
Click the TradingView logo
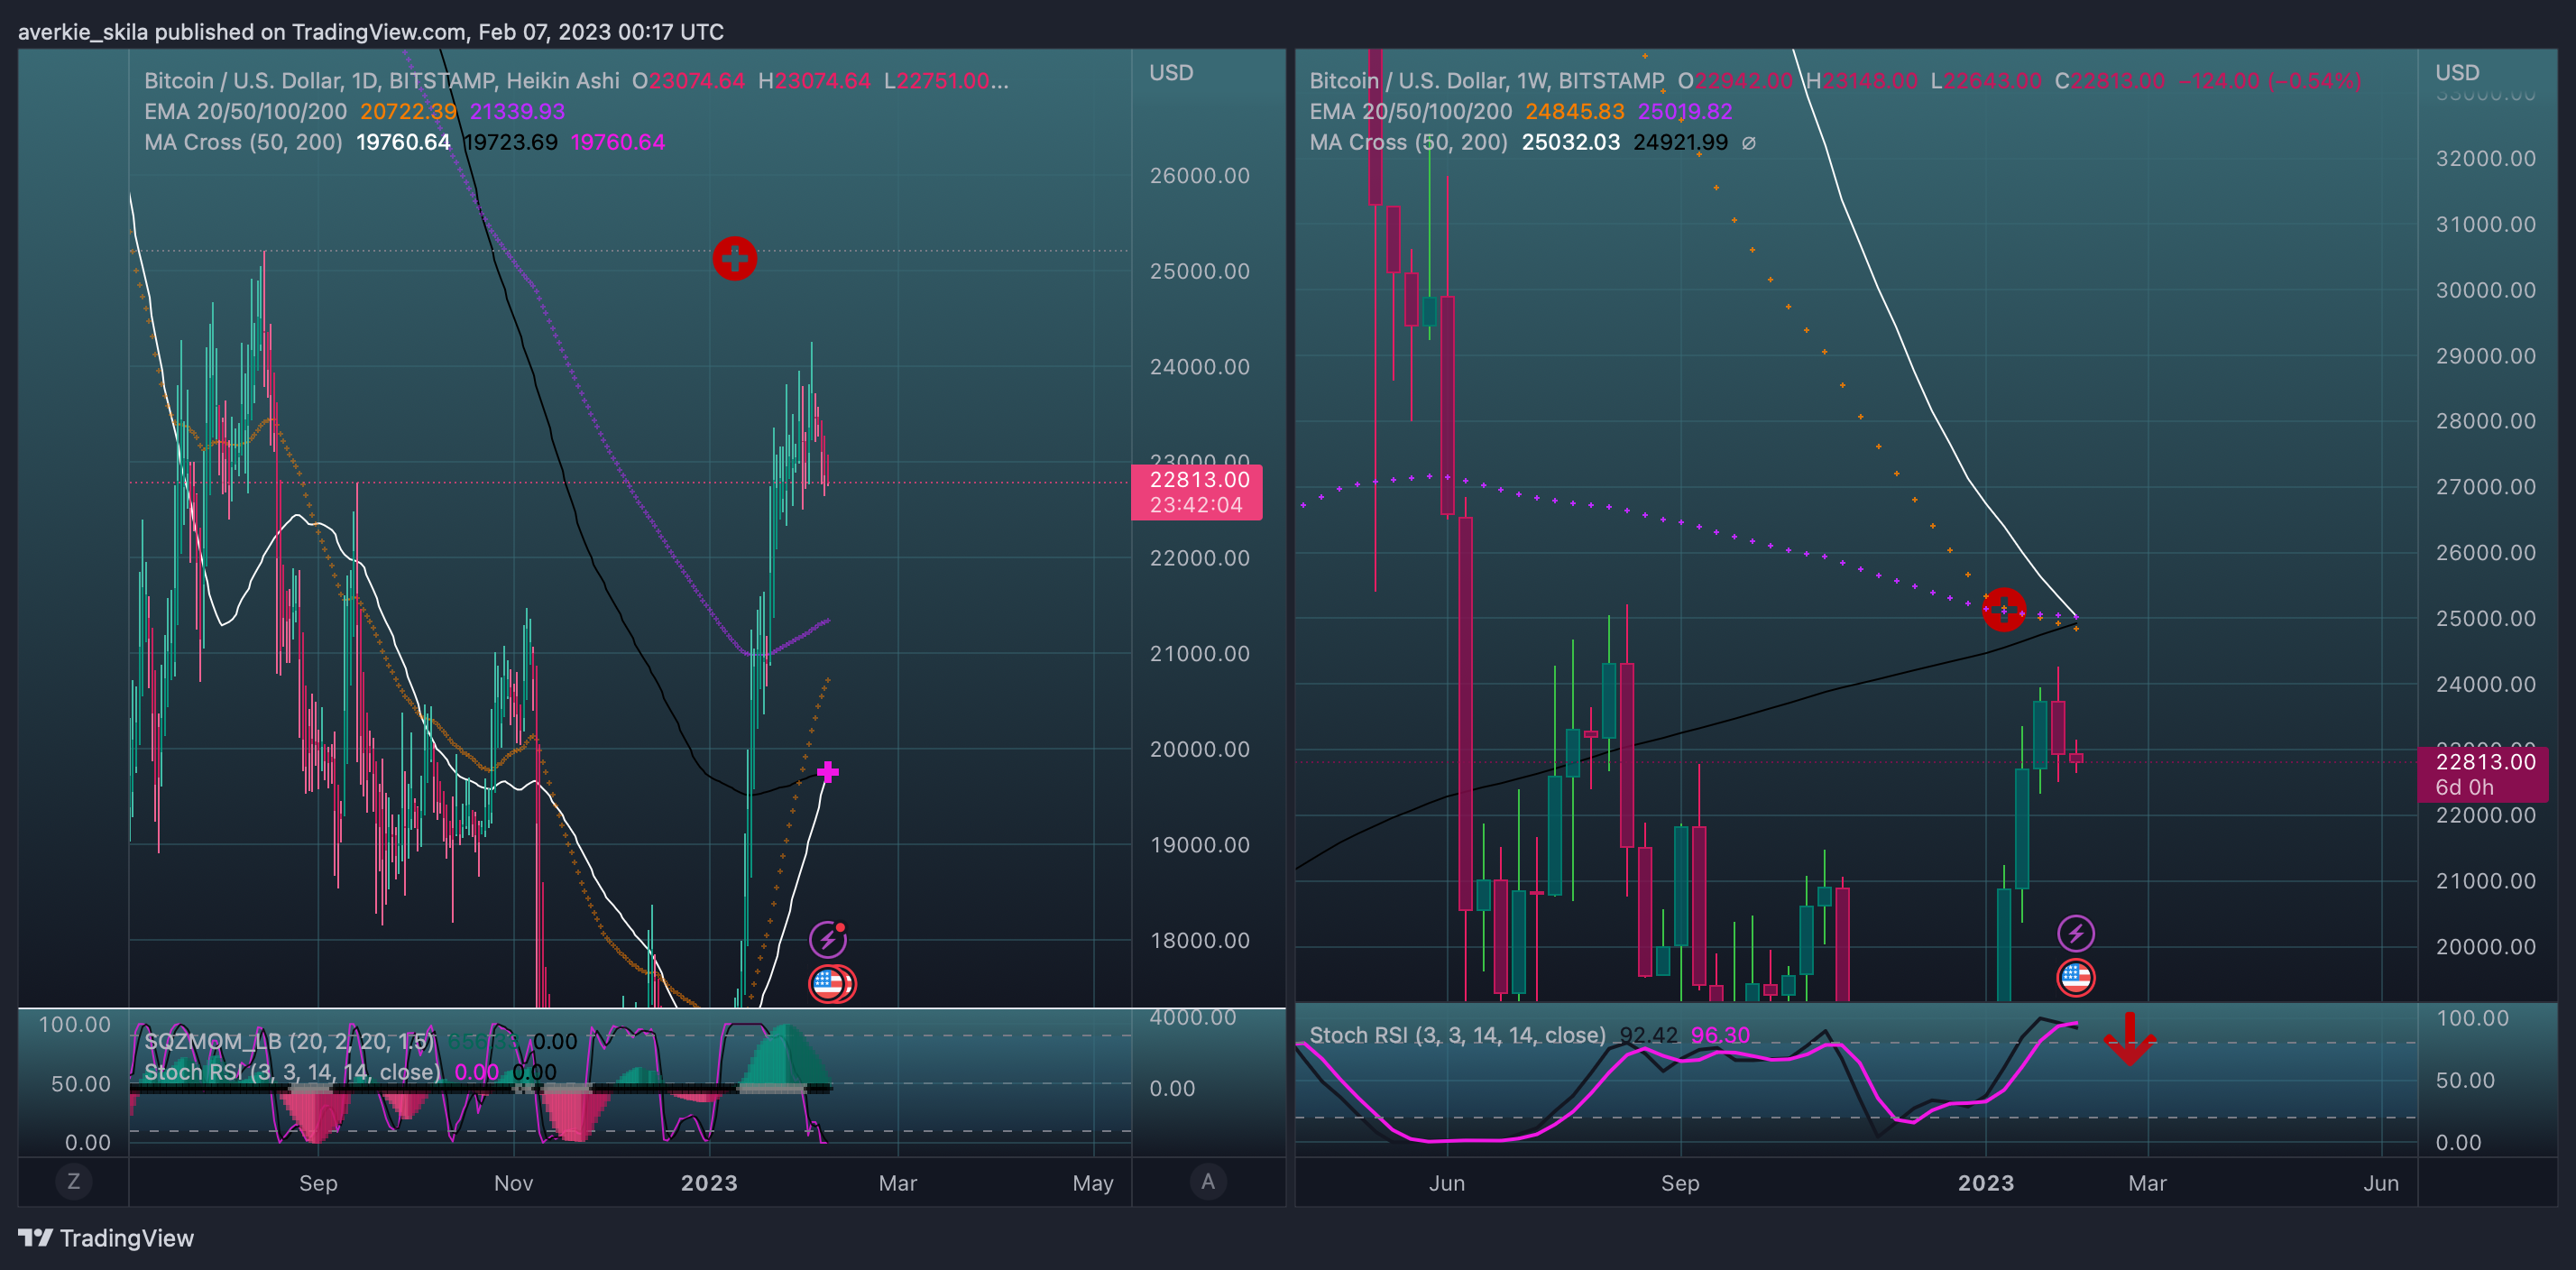(106, 1238)
